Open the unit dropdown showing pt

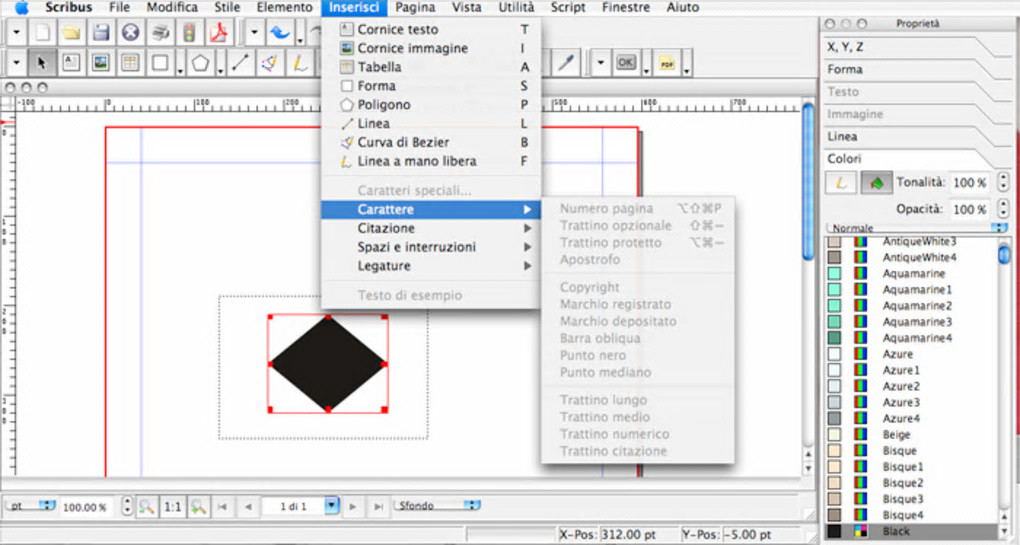click(31, 505)
